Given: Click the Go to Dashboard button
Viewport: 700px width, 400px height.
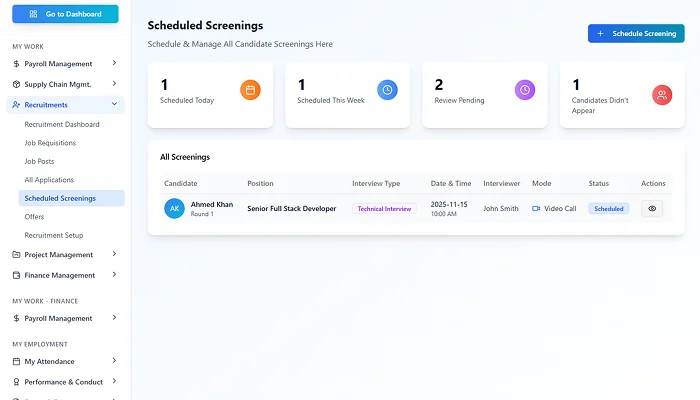Looking at the screenshot, I should click(x=65, y=14).
